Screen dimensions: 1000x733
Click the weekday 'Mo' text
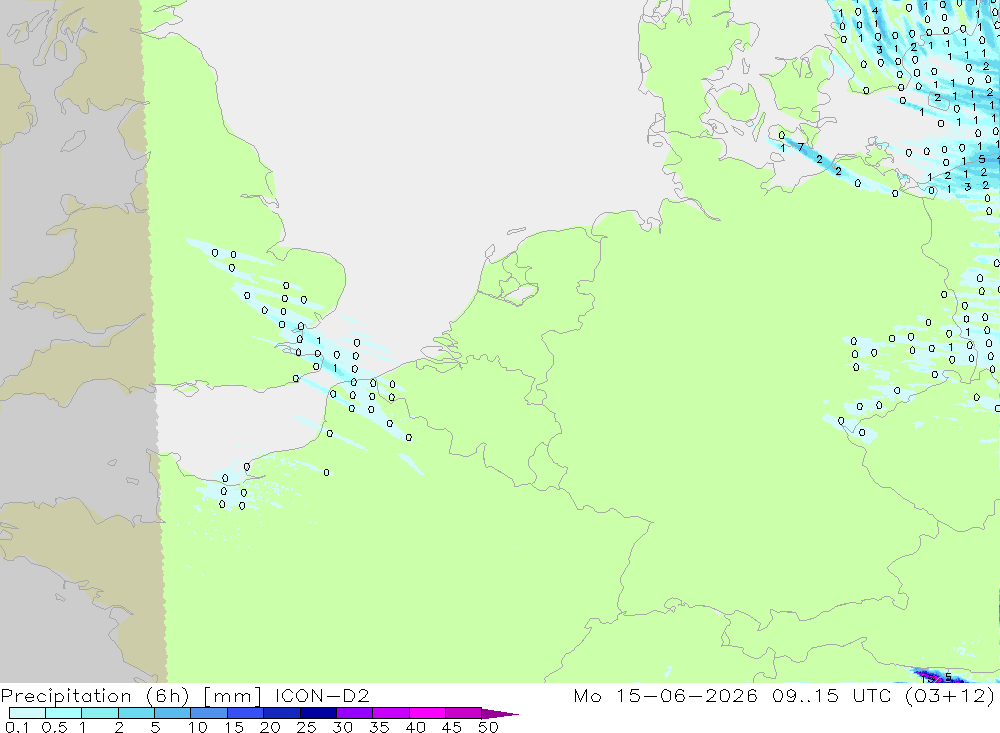pyautogui.click(x=587, y=695)
